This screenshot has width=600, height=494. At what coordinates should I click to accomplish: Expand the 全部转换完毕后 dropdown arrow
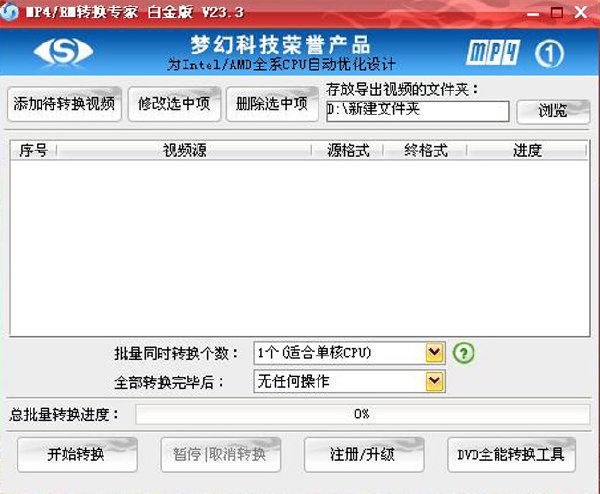coord(435,381)
